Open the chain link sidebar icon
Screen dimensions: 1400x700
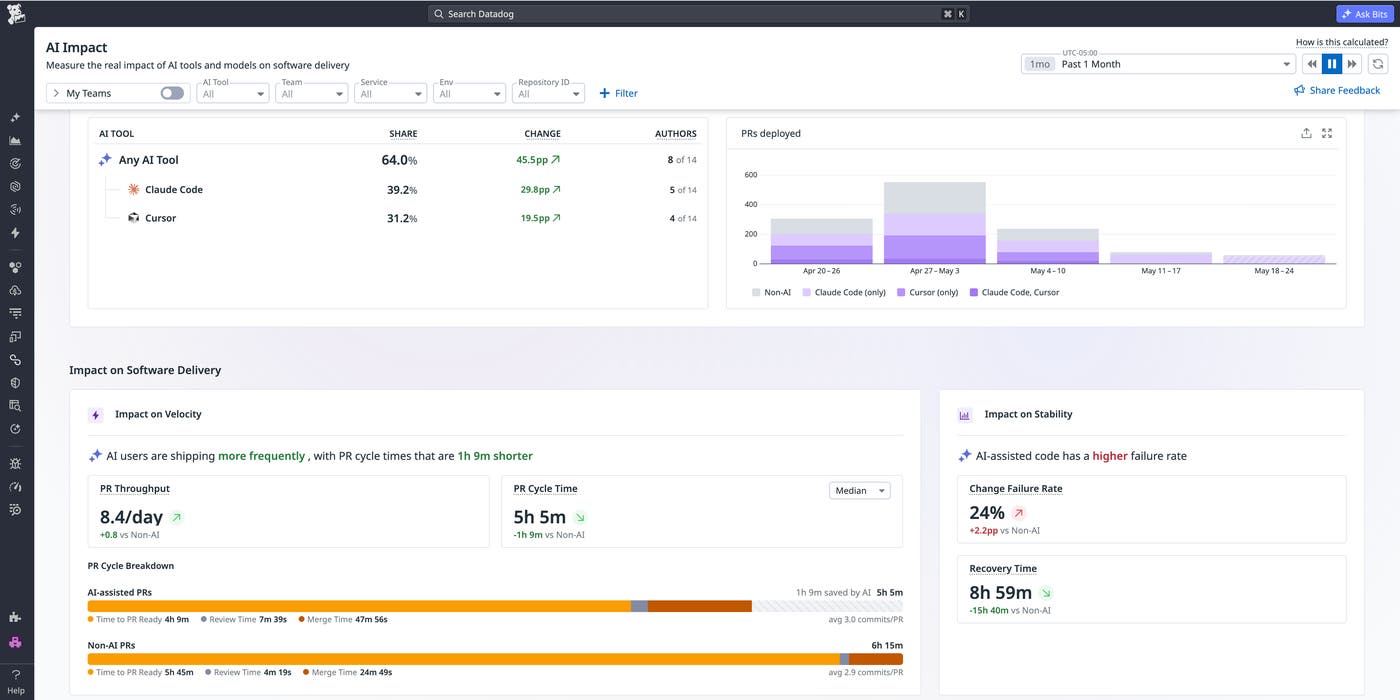point(15,360)
